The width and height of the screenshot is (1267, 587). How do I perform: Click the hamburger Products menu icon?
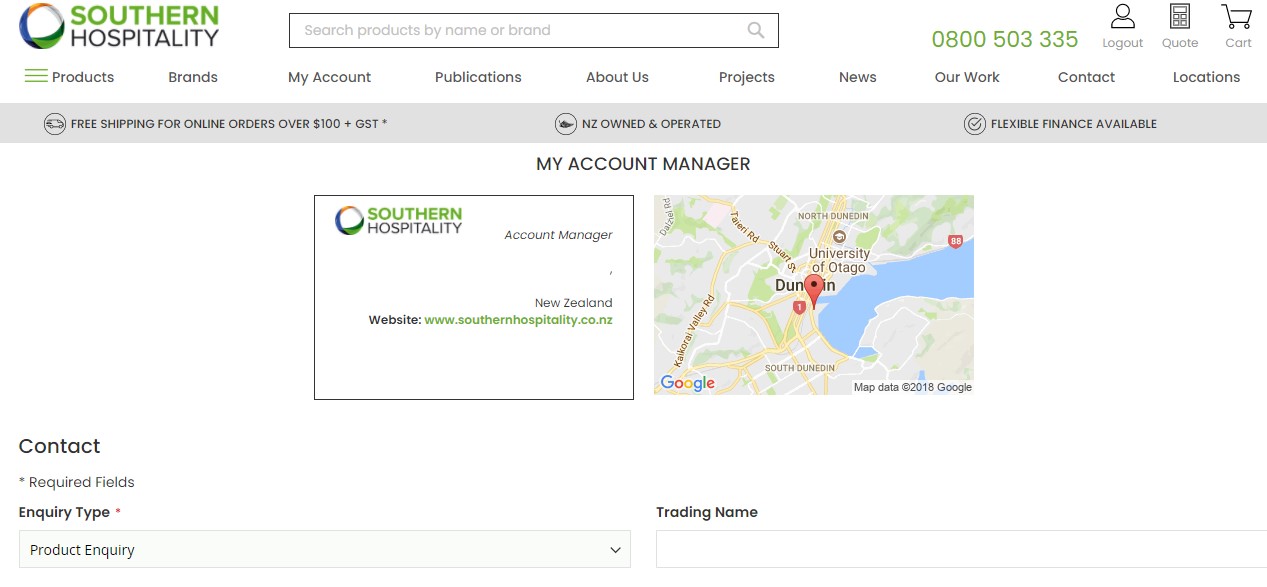point(36,76)
